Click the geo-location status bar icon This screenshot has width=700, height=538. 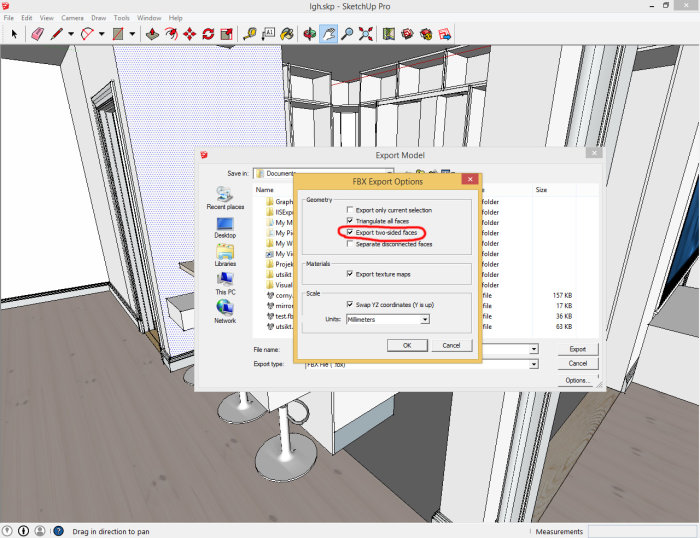pos(7,531)
